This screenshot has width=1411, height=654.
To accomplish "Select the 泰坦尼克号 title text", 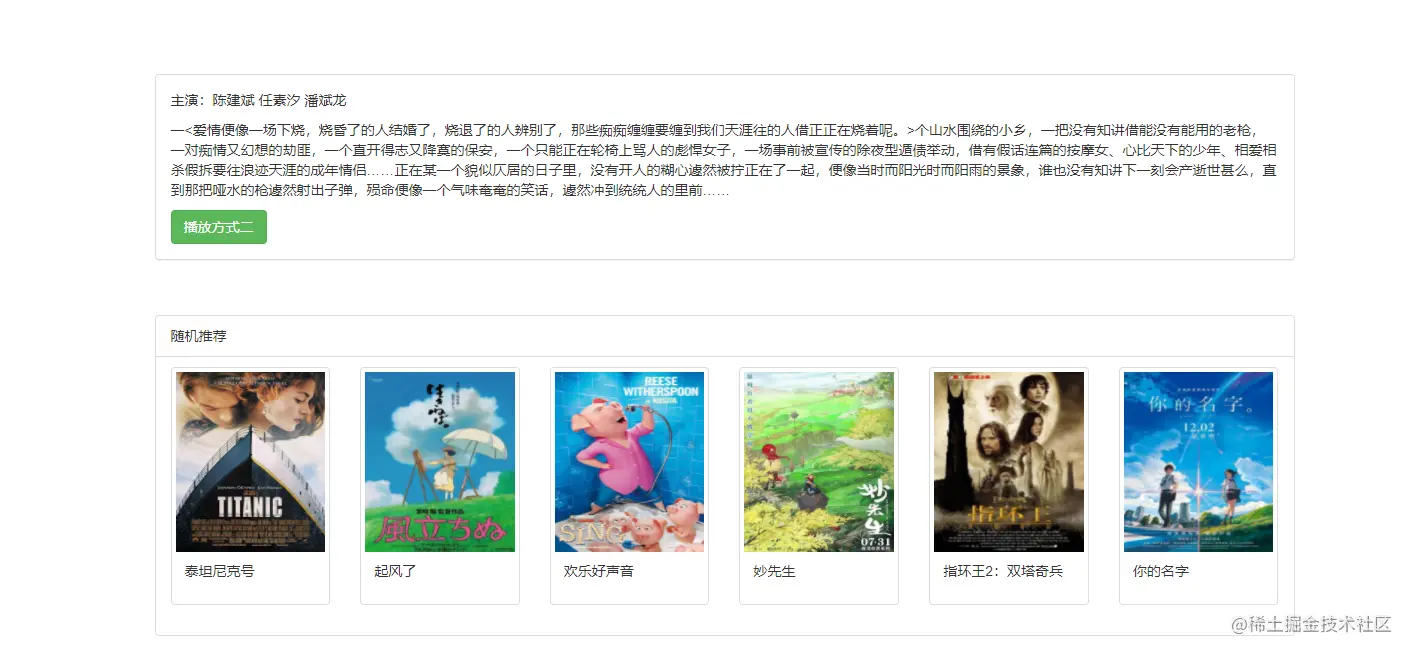I will (220, 571).
